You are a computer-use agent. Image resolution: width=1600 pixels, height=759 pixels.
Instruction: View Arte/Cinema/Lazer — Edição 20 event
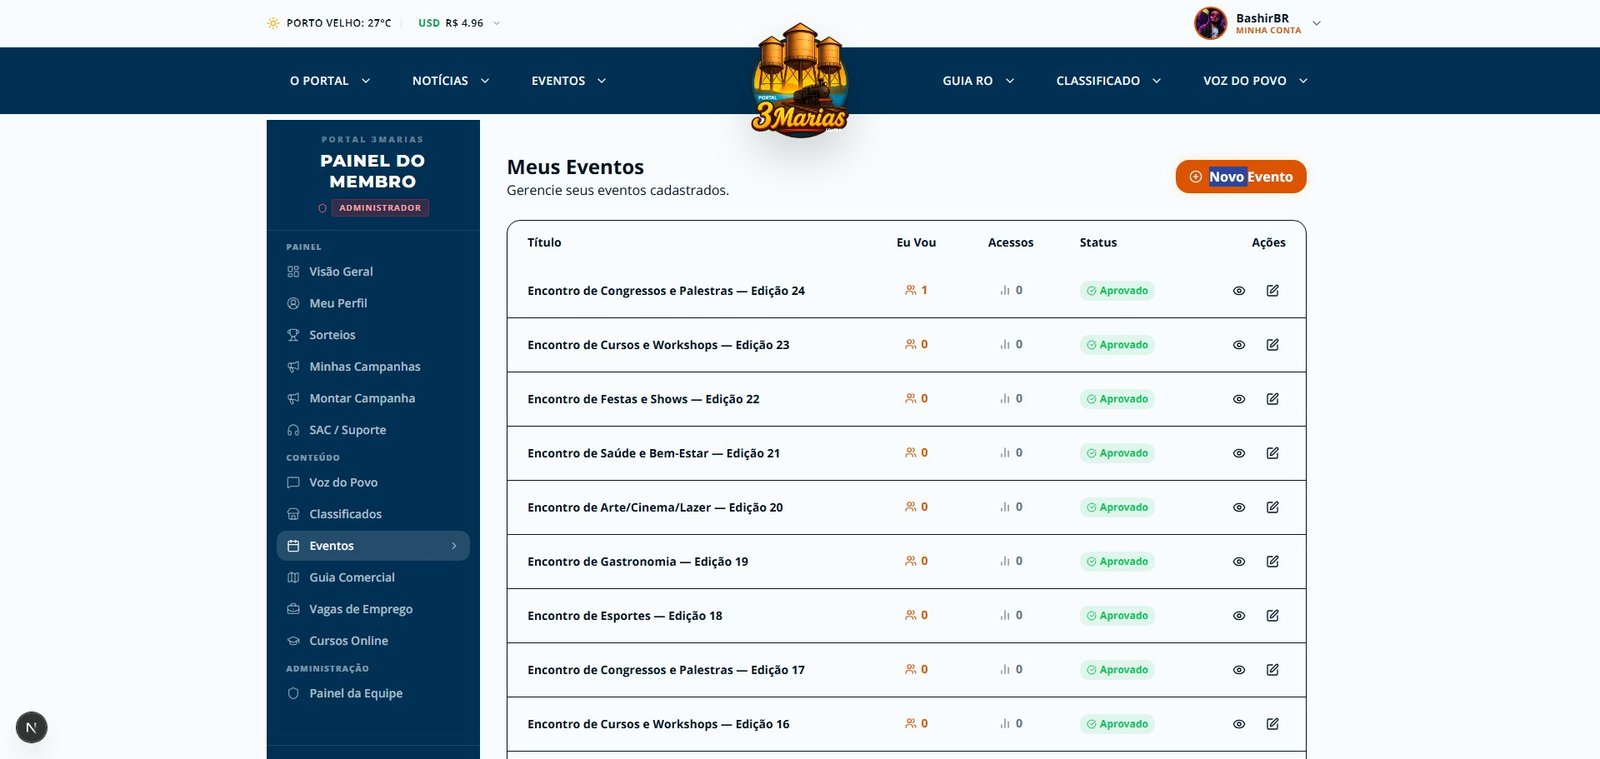1239,507
